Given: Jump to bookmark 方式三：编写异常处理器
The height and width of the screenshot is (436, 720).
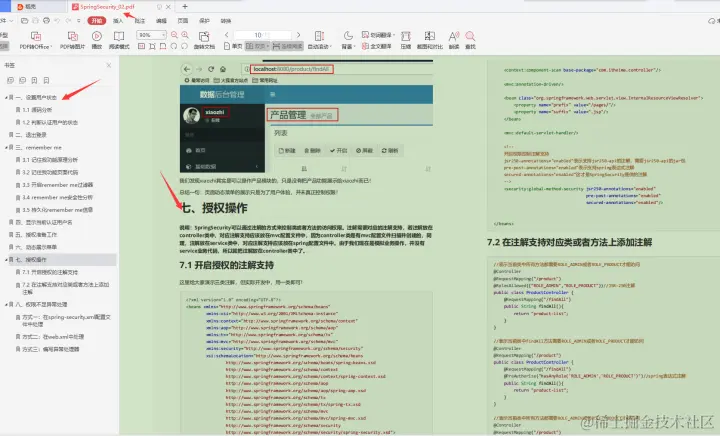Looking at the screenshot, I should point(51,349).
